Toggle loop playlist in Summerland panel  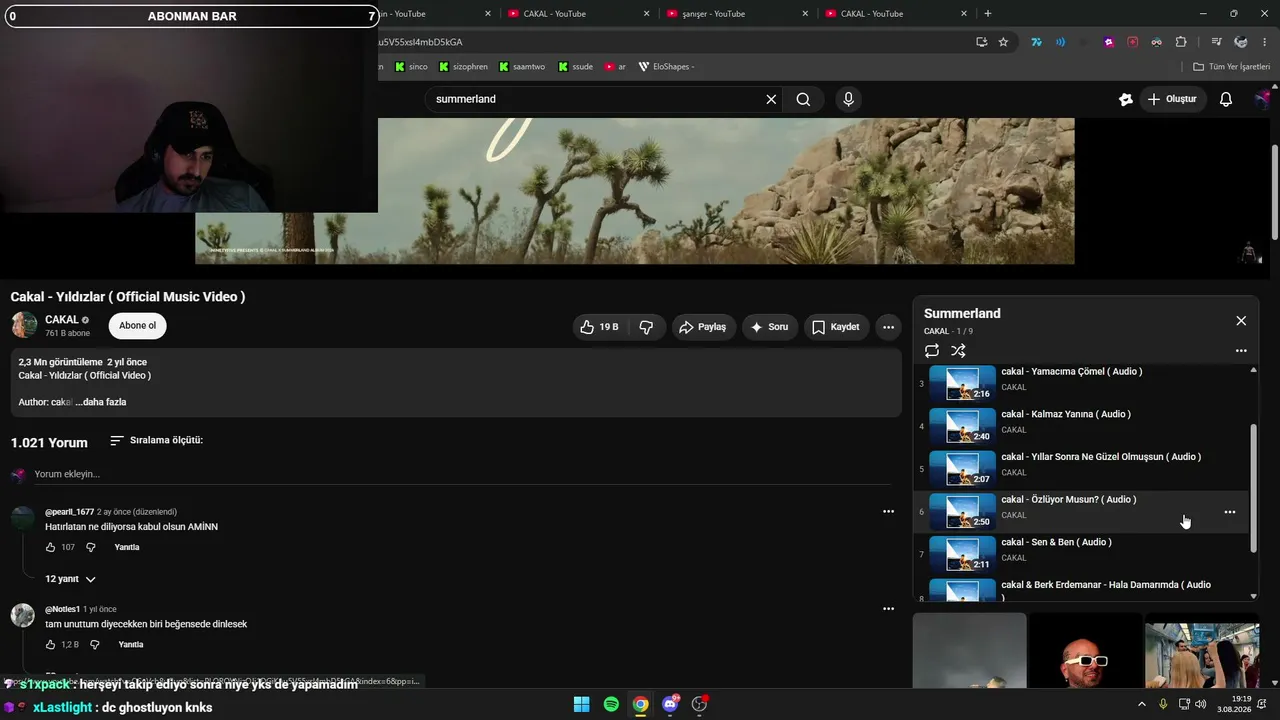pyautogui.click(x=932, y=351)
